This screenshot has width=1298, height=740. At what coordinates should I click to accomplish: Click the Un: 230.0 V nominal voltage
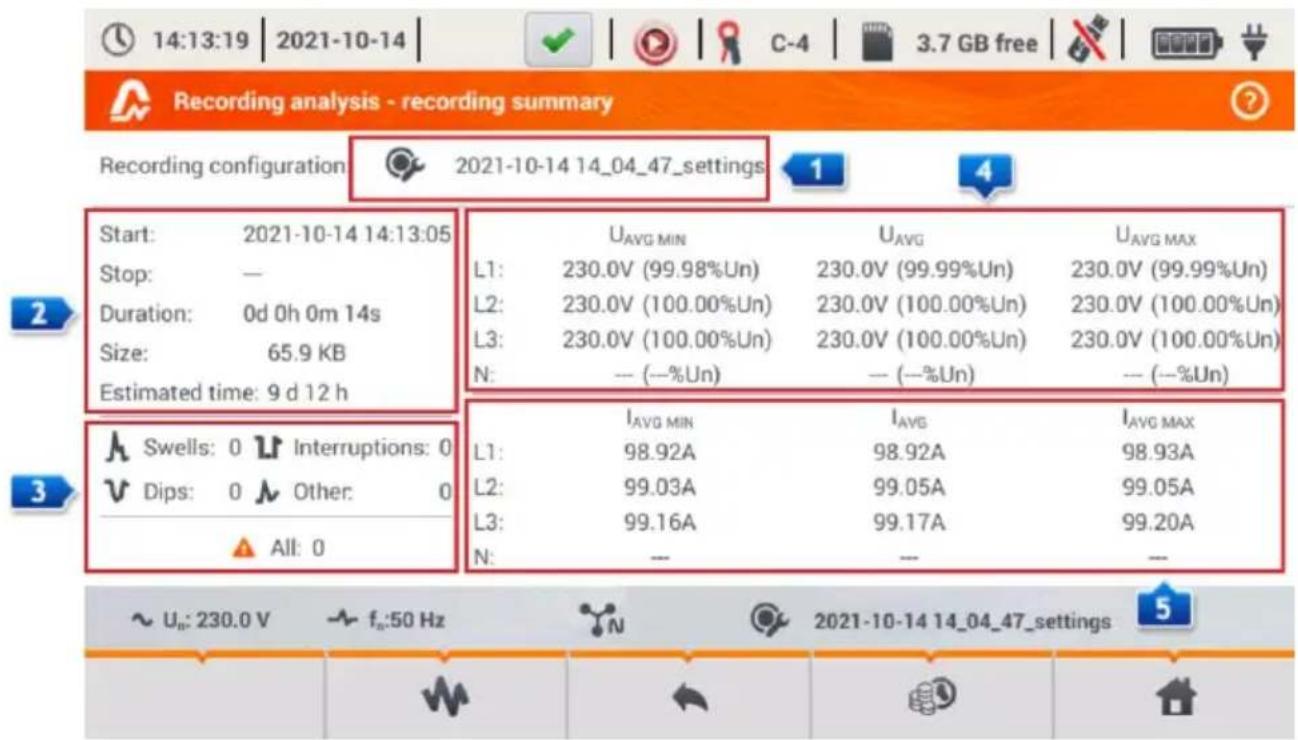pyautogui.click(x=199, y=620)
